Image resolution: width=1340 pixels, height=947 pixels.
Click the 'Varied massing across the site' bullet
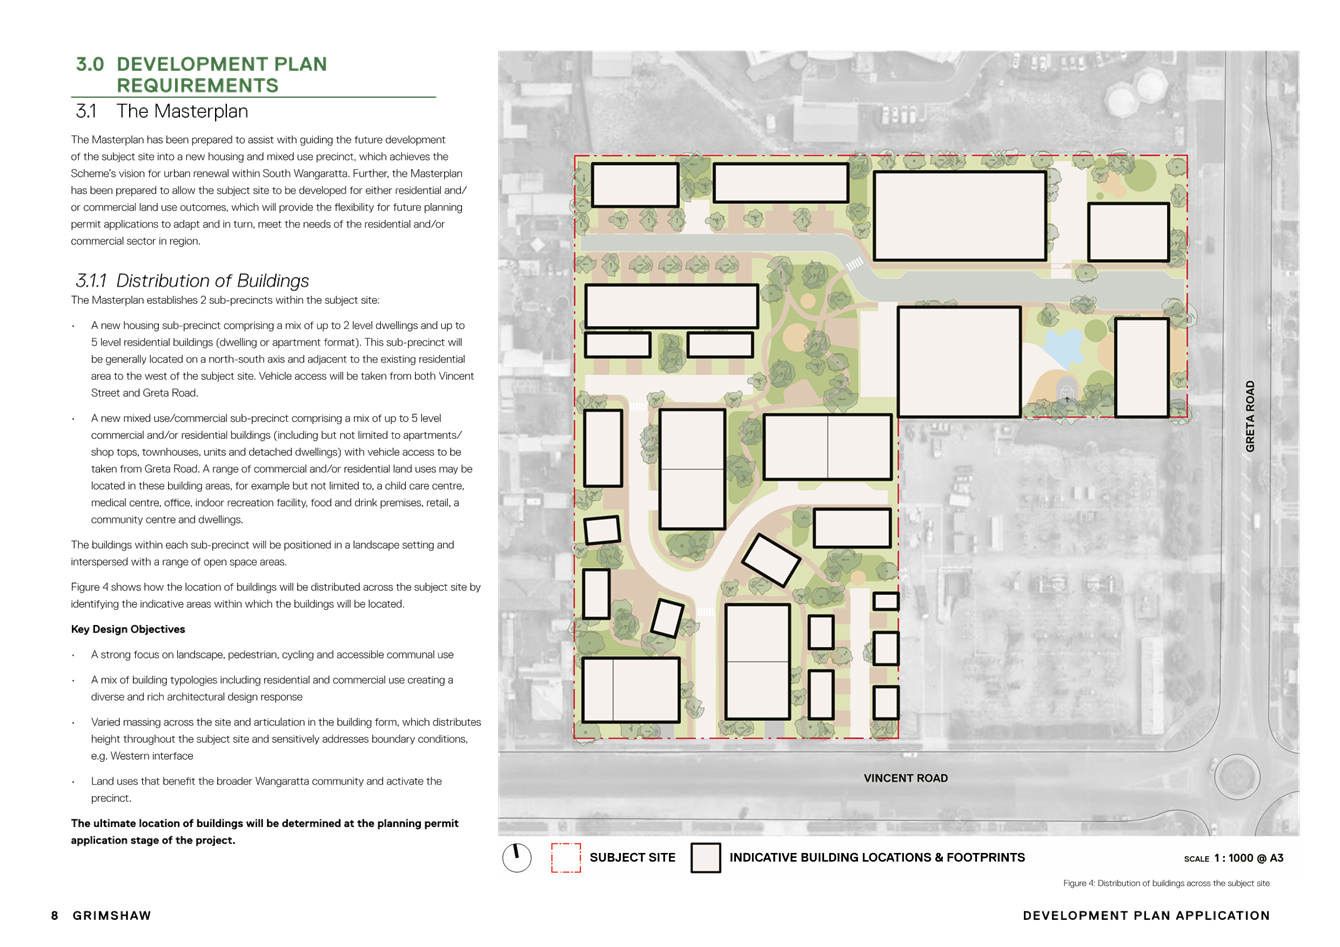tap(286, 739)
